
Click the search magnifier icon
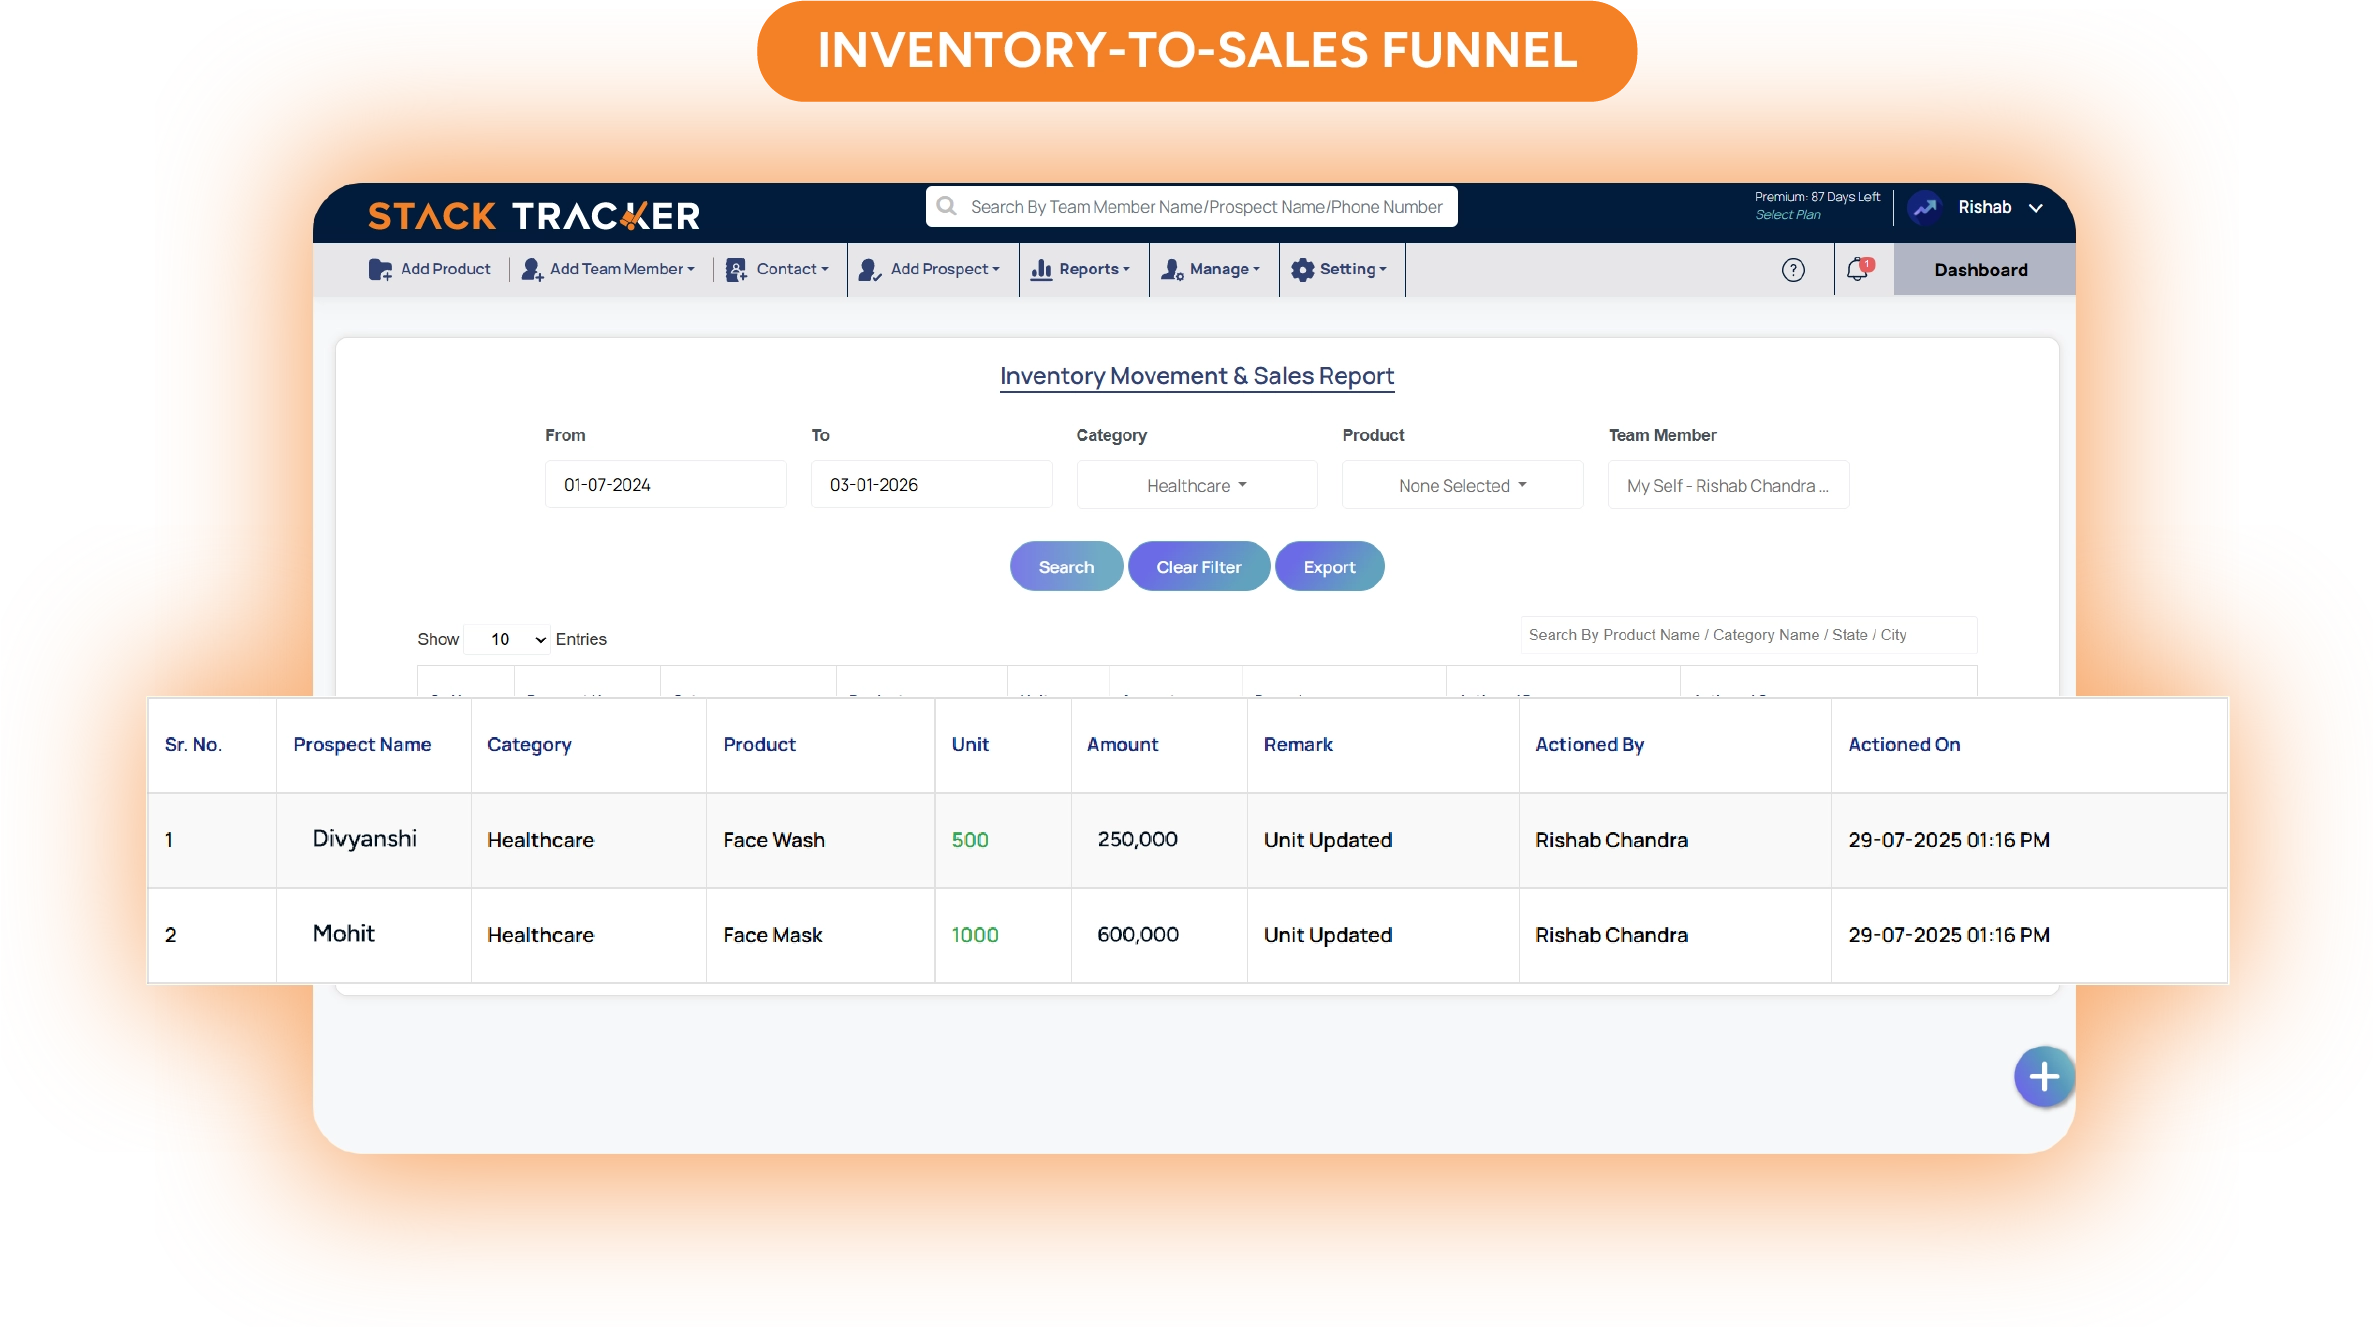(x=946, y=206)
